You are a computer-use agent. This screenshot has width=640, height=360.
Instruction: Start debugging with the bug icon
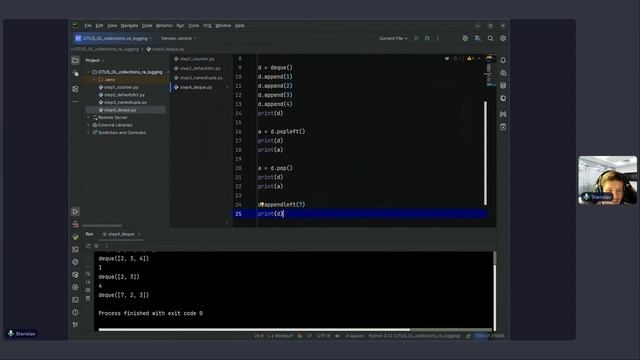(x=427, y=38)
